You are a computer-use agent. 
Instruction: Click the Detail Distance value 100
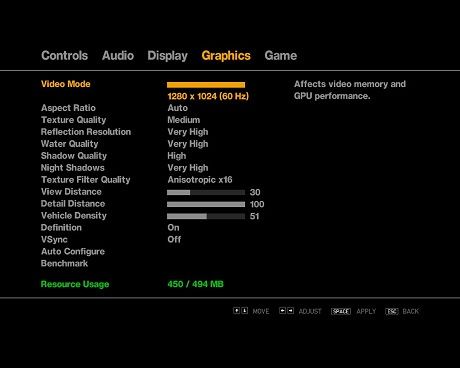click(x=257, y=204)
